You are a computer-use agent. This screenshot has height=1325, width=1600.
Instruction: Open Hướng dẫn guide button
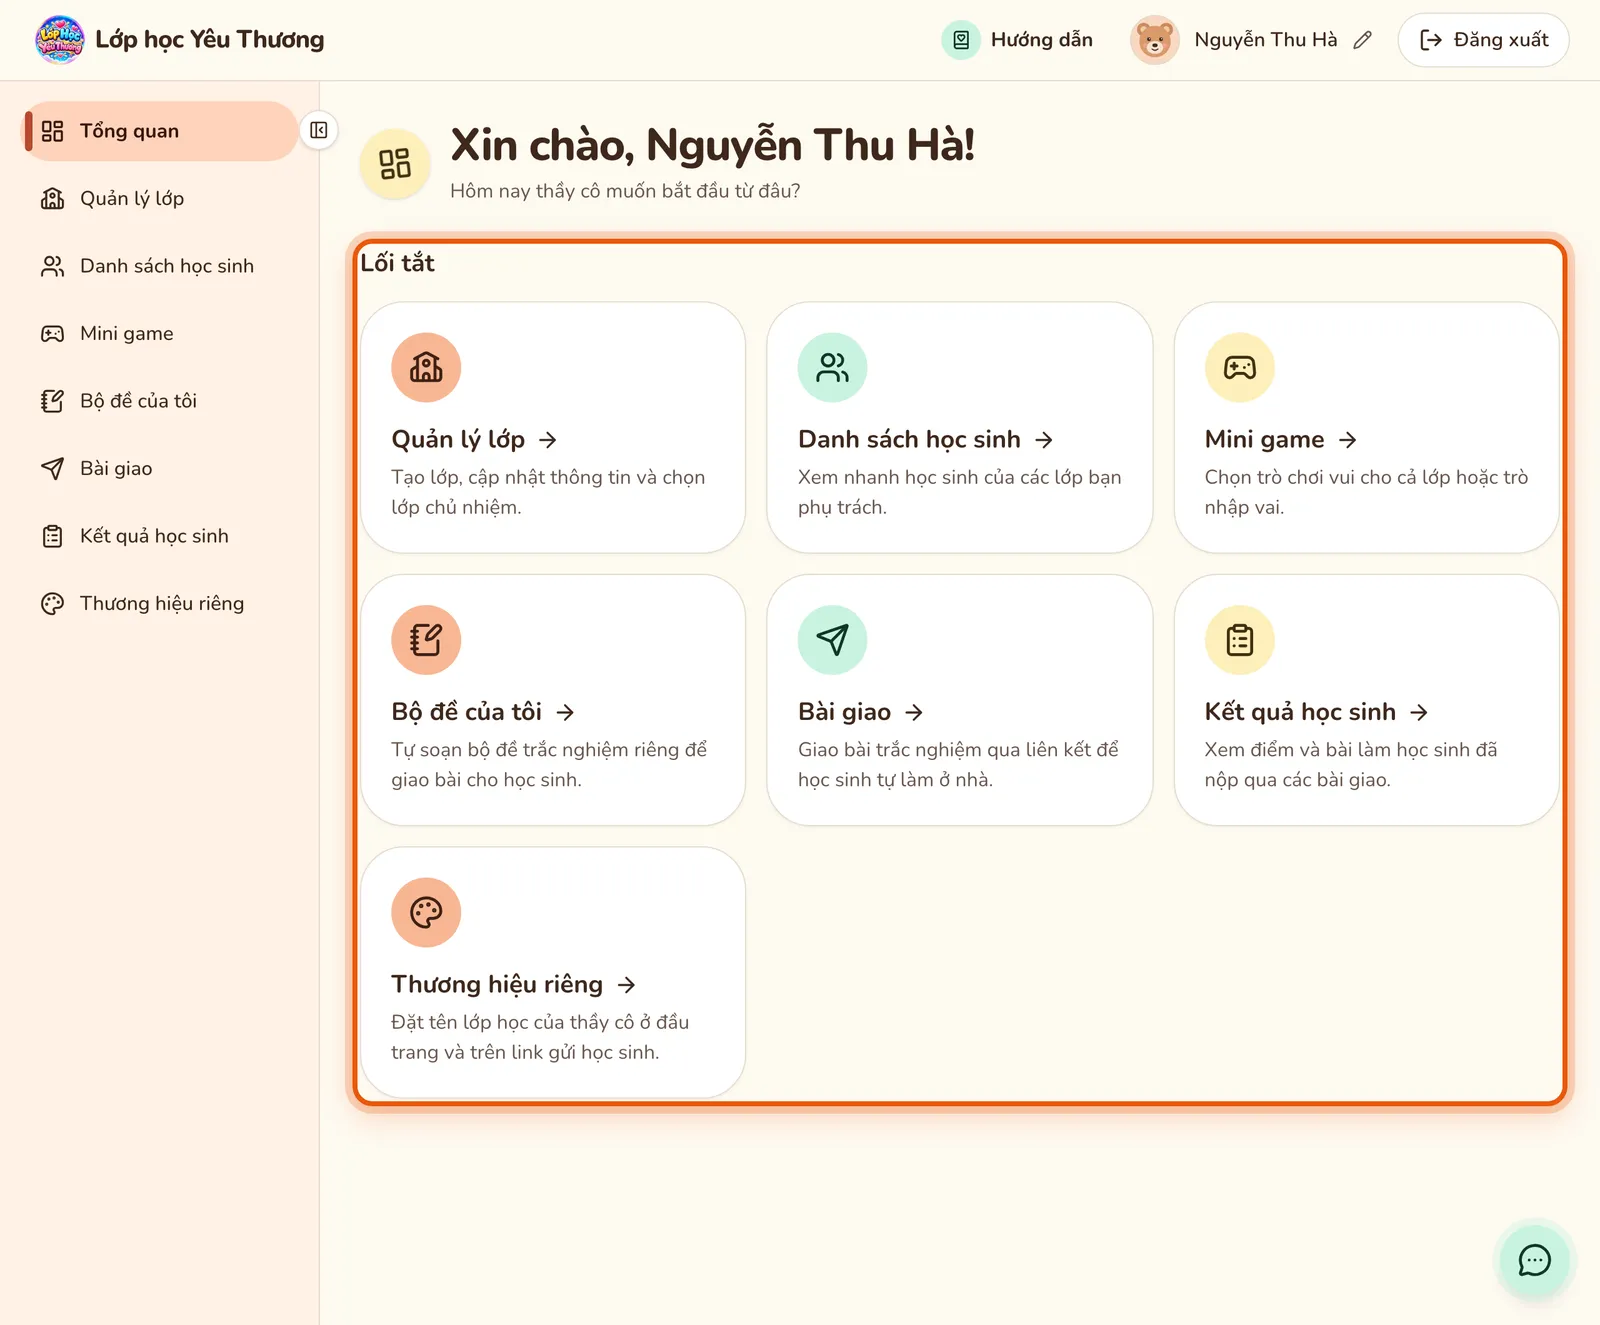coord(1017,40)
